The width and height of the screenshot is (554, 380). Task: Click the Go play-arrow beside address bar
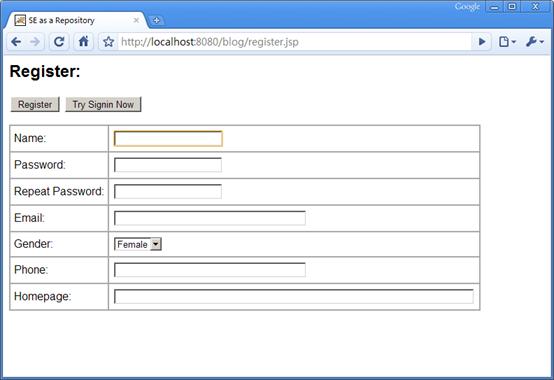click(x=482, y=42)
